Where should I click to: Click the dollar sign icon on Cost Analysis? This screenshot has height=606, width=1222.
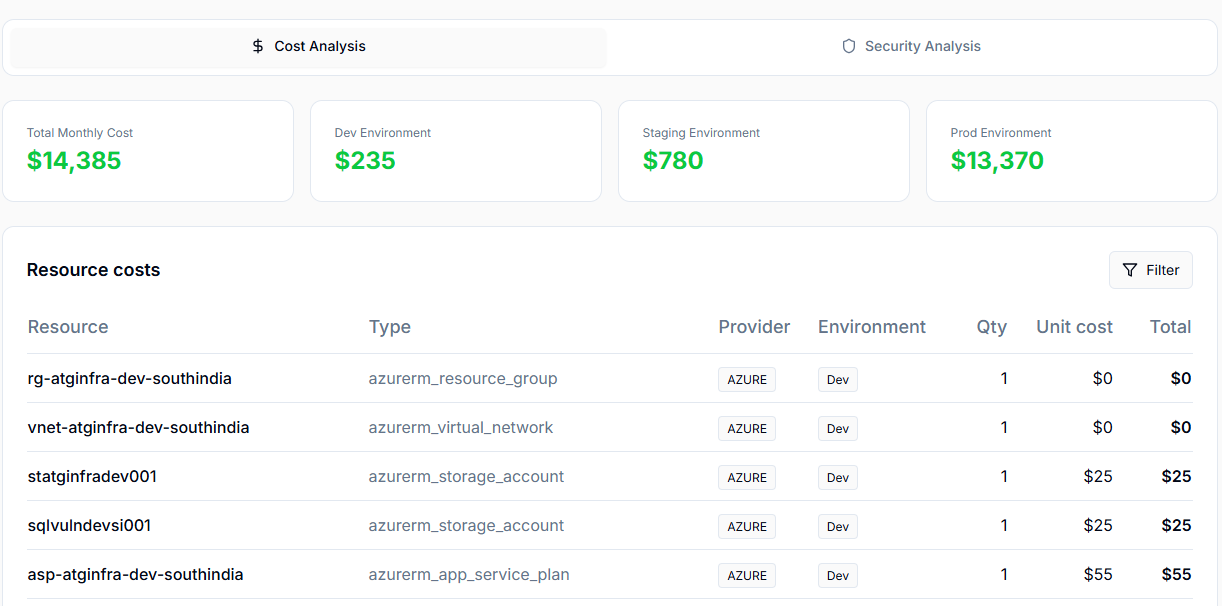click(257, 45)
